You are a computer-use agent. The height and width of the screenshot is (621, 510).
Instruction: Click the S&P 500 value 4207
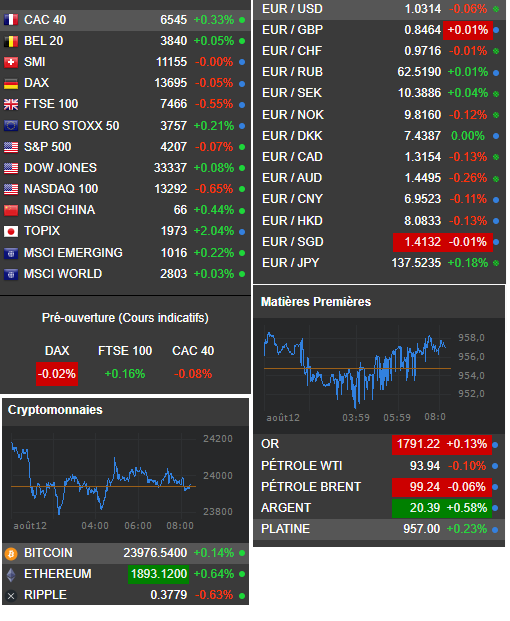point(173,147)
